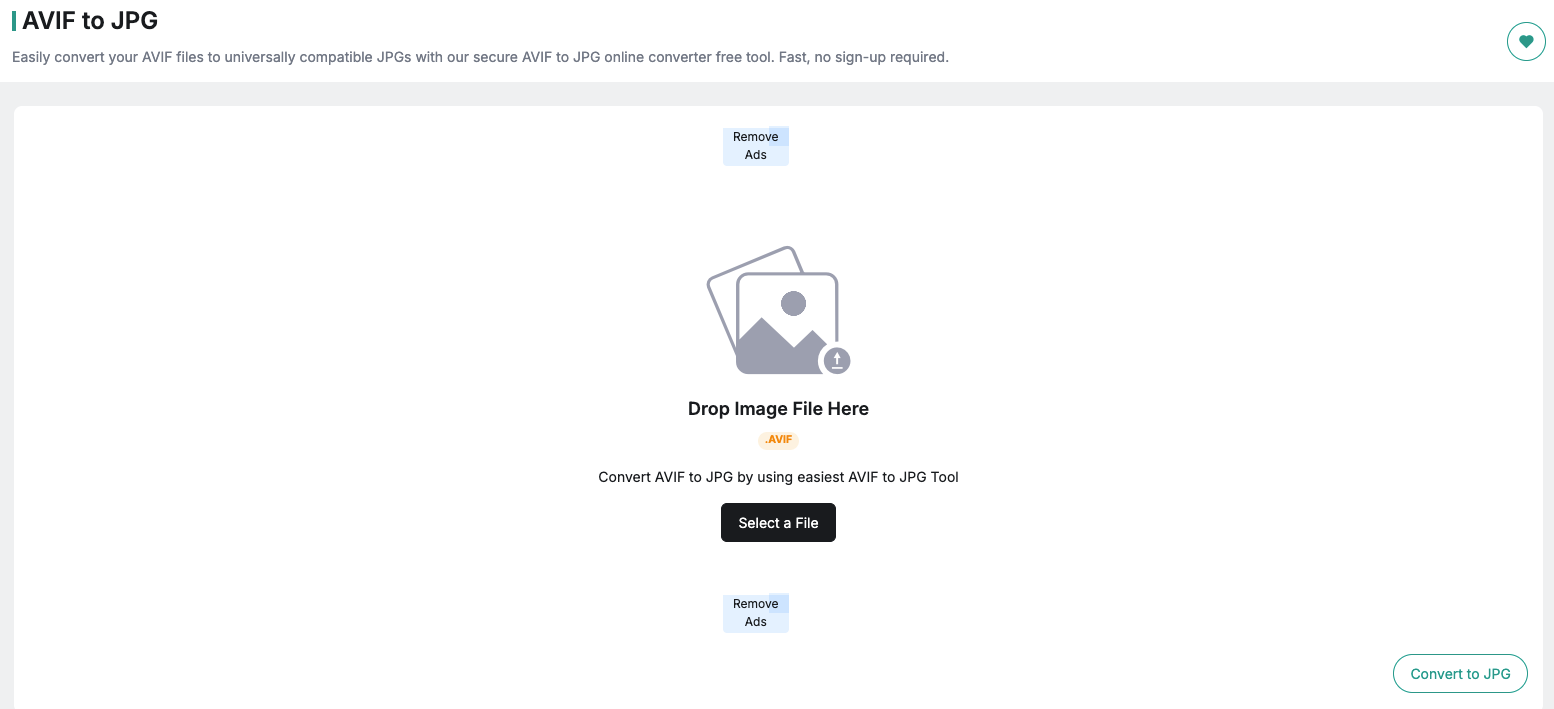Click the Drop Image File Here heading
The width and height of the screenshot is (1554, 709).
[778, 409]
